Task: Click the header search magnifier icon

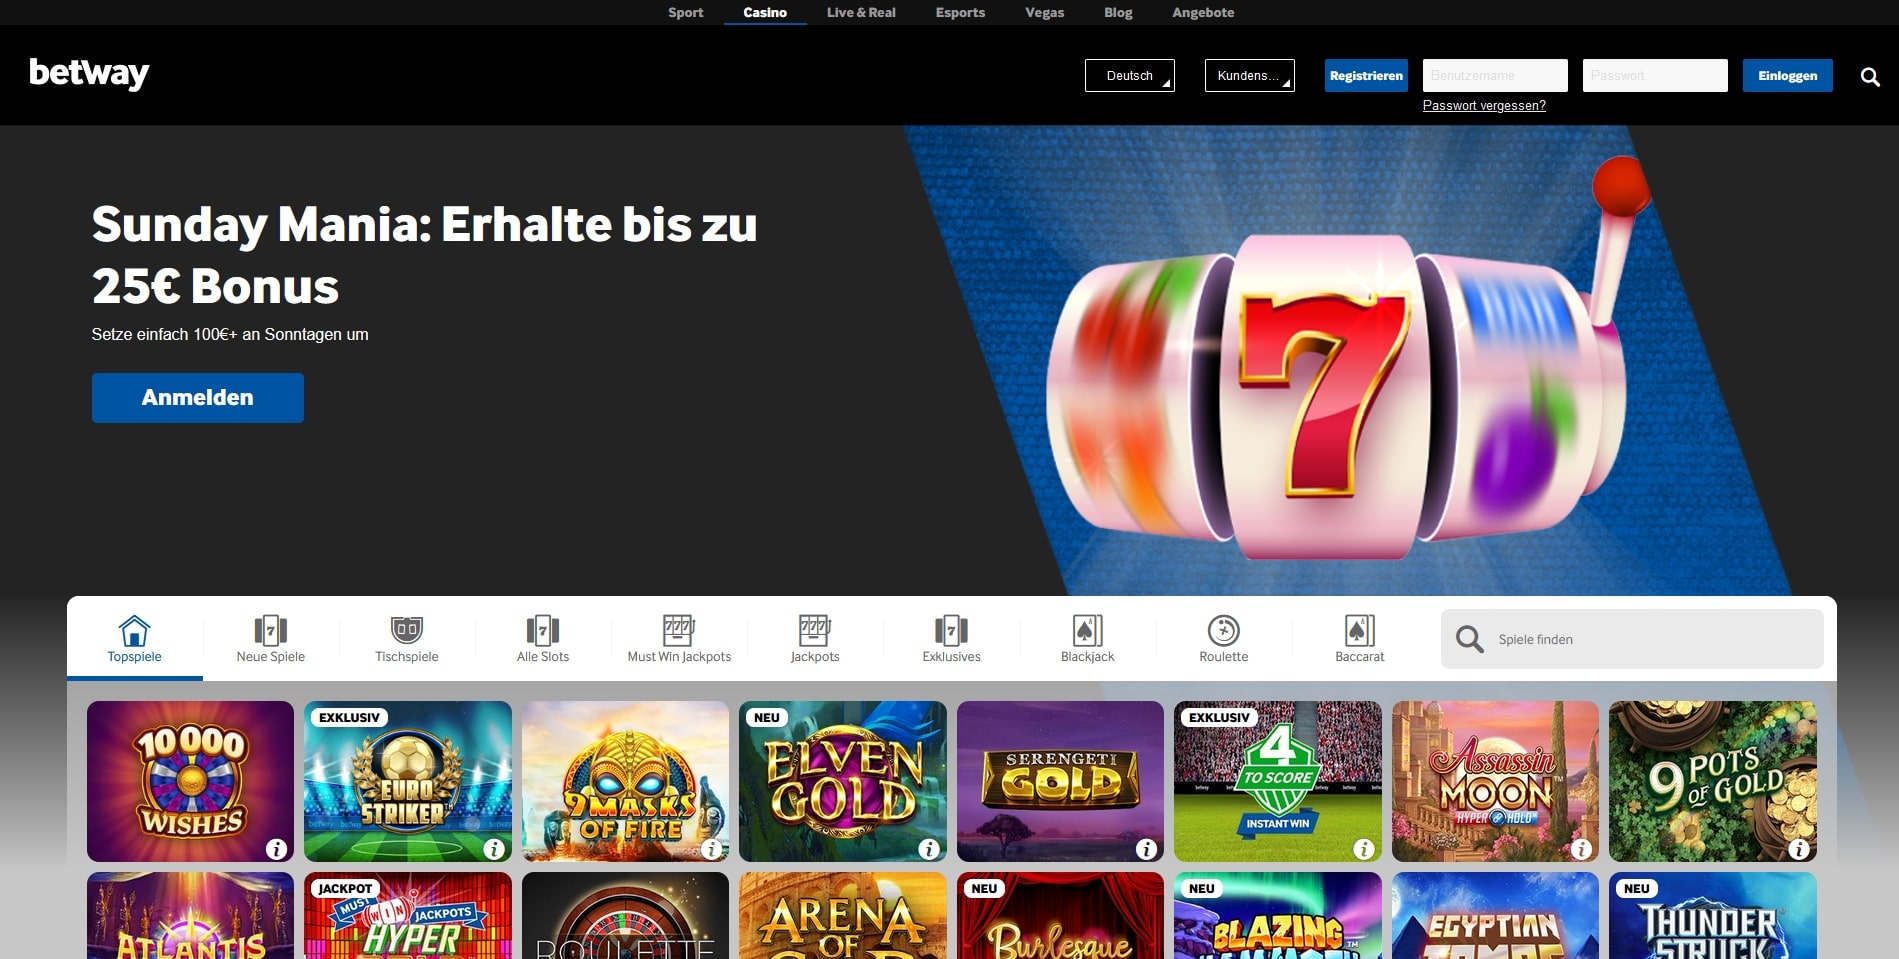Action: point(1869,77)
